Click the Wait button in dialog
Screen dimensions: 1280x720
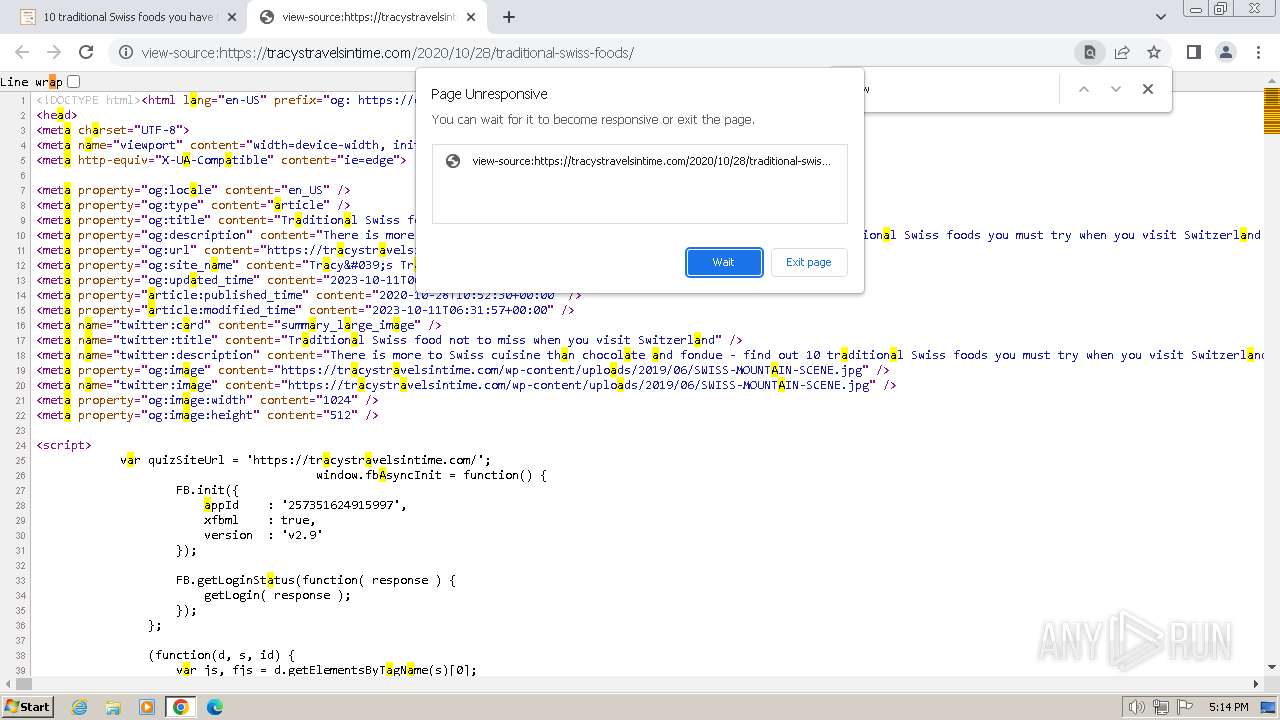click(724, 262)
